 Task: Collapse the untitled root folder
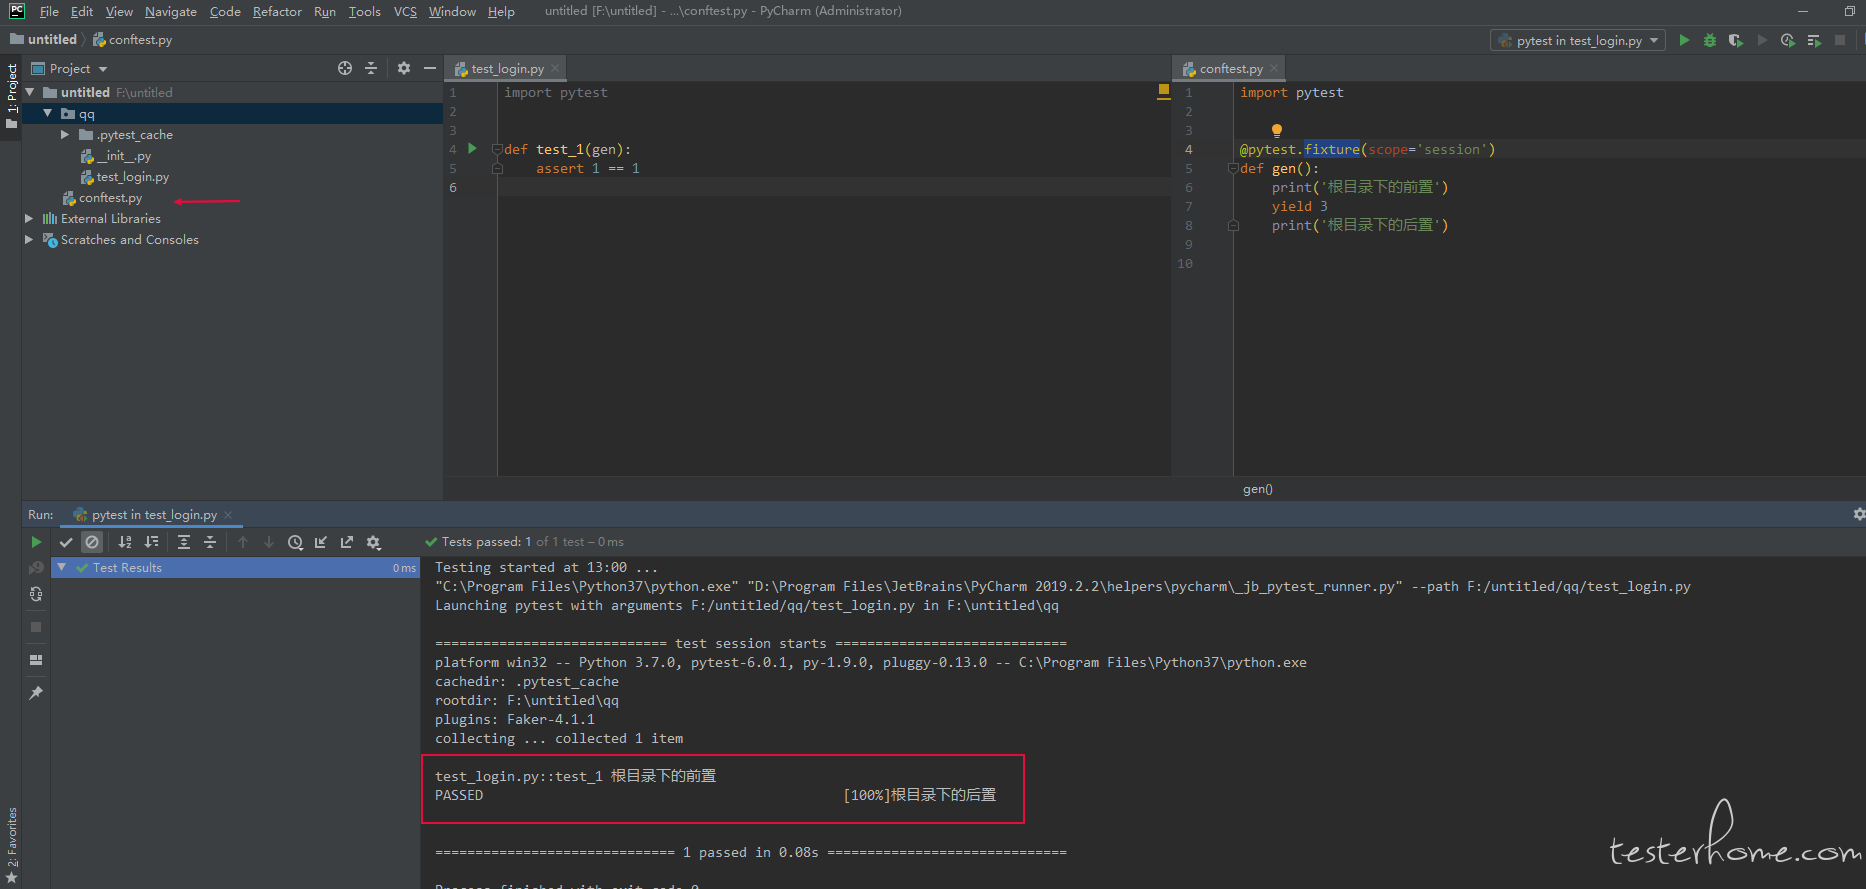pyautogui.click(x=30, y=92)
